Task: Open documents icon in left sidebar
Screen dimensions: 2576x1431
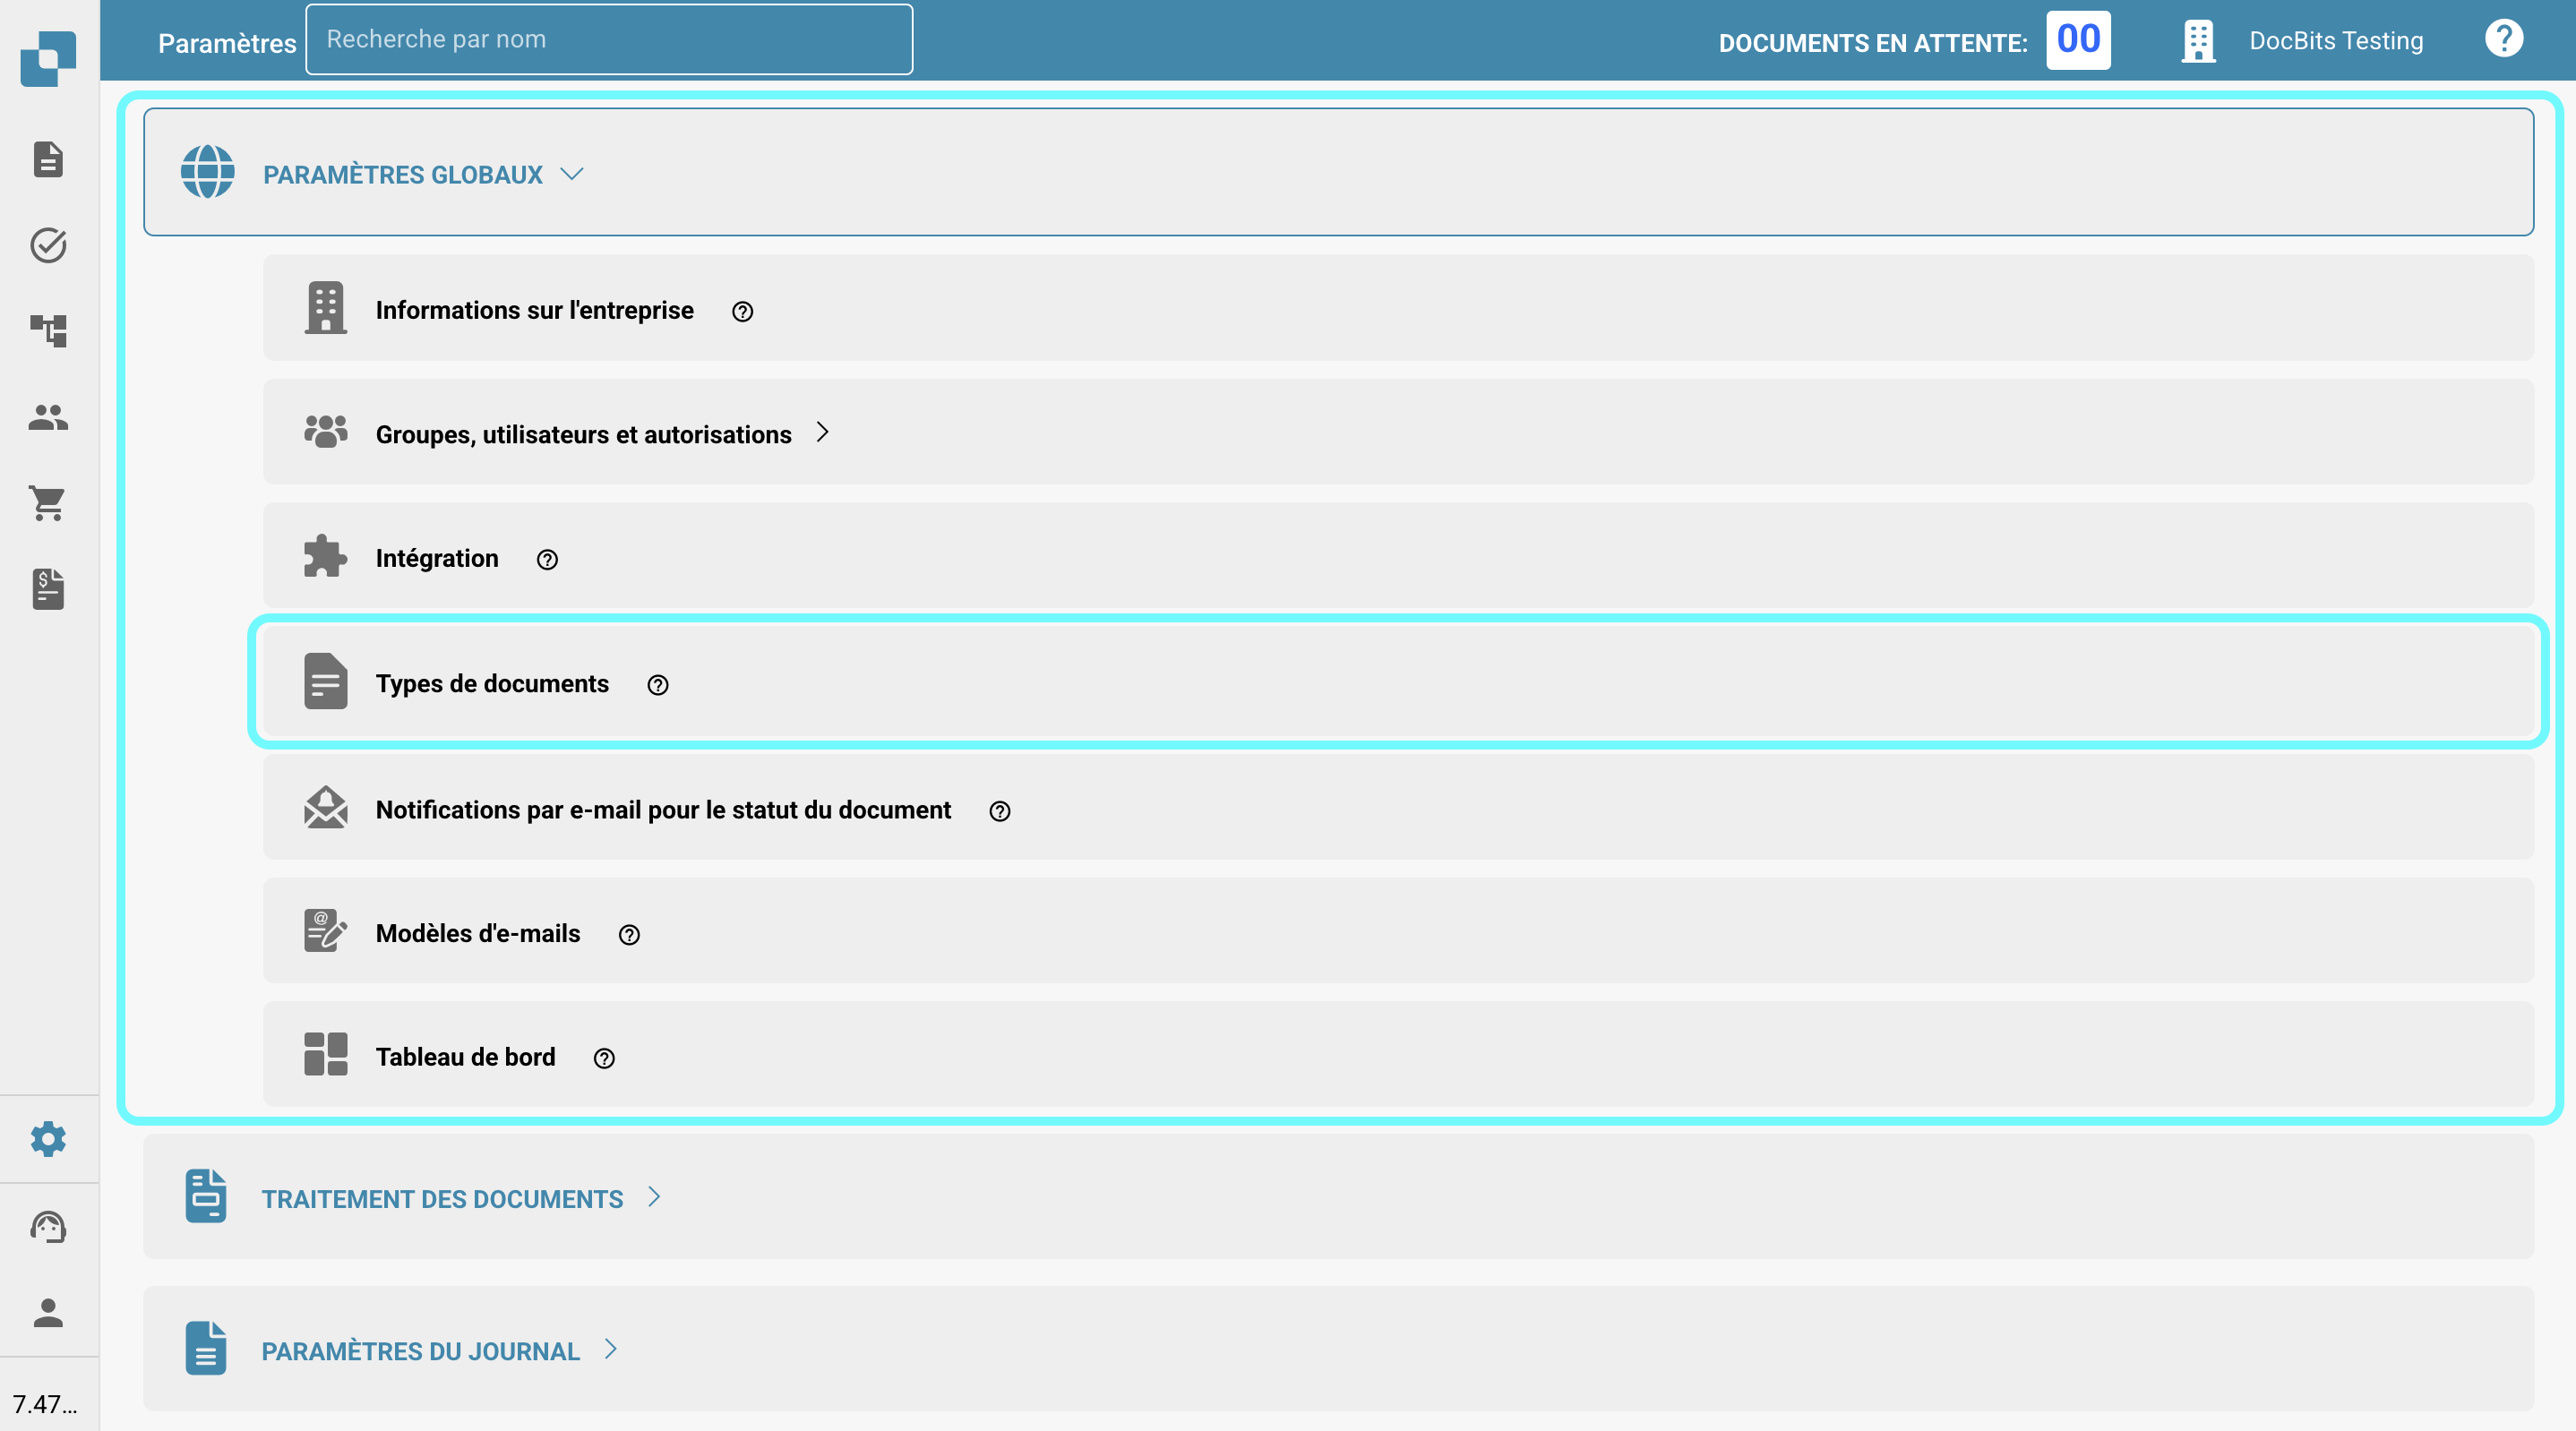Action: 48,159
